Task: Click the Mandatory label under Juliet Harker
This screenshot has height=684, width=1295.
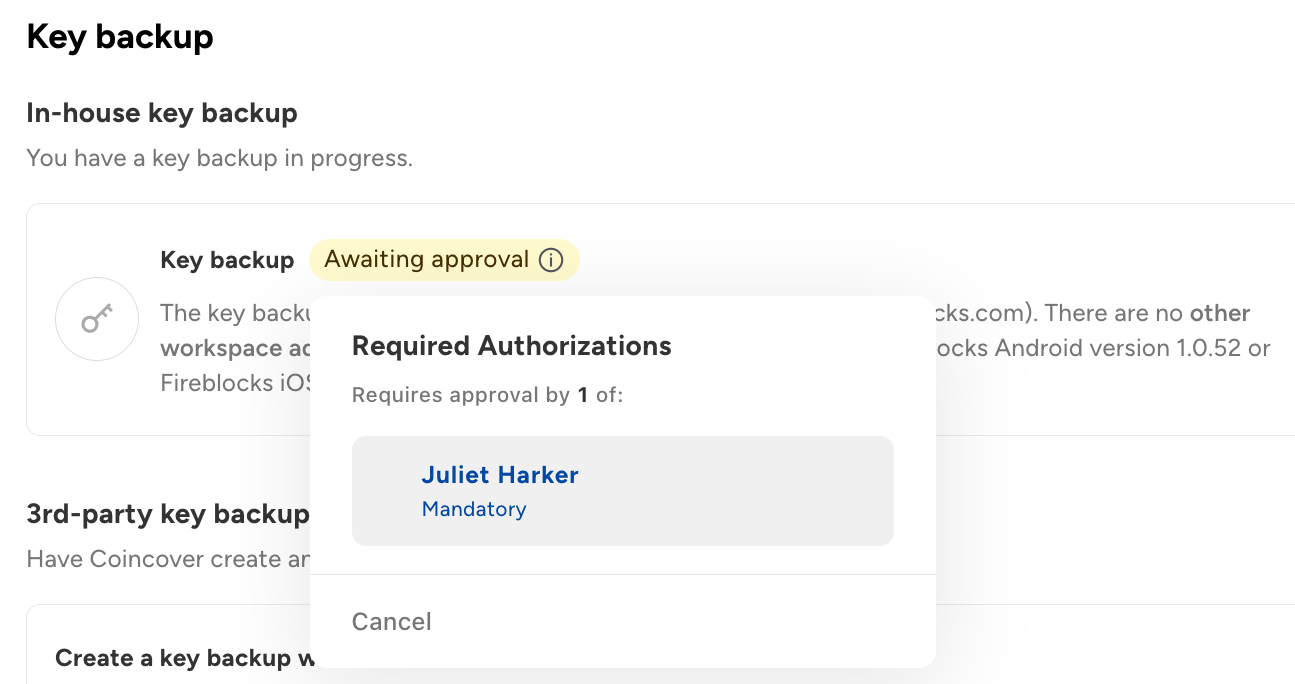Action: 474,509
